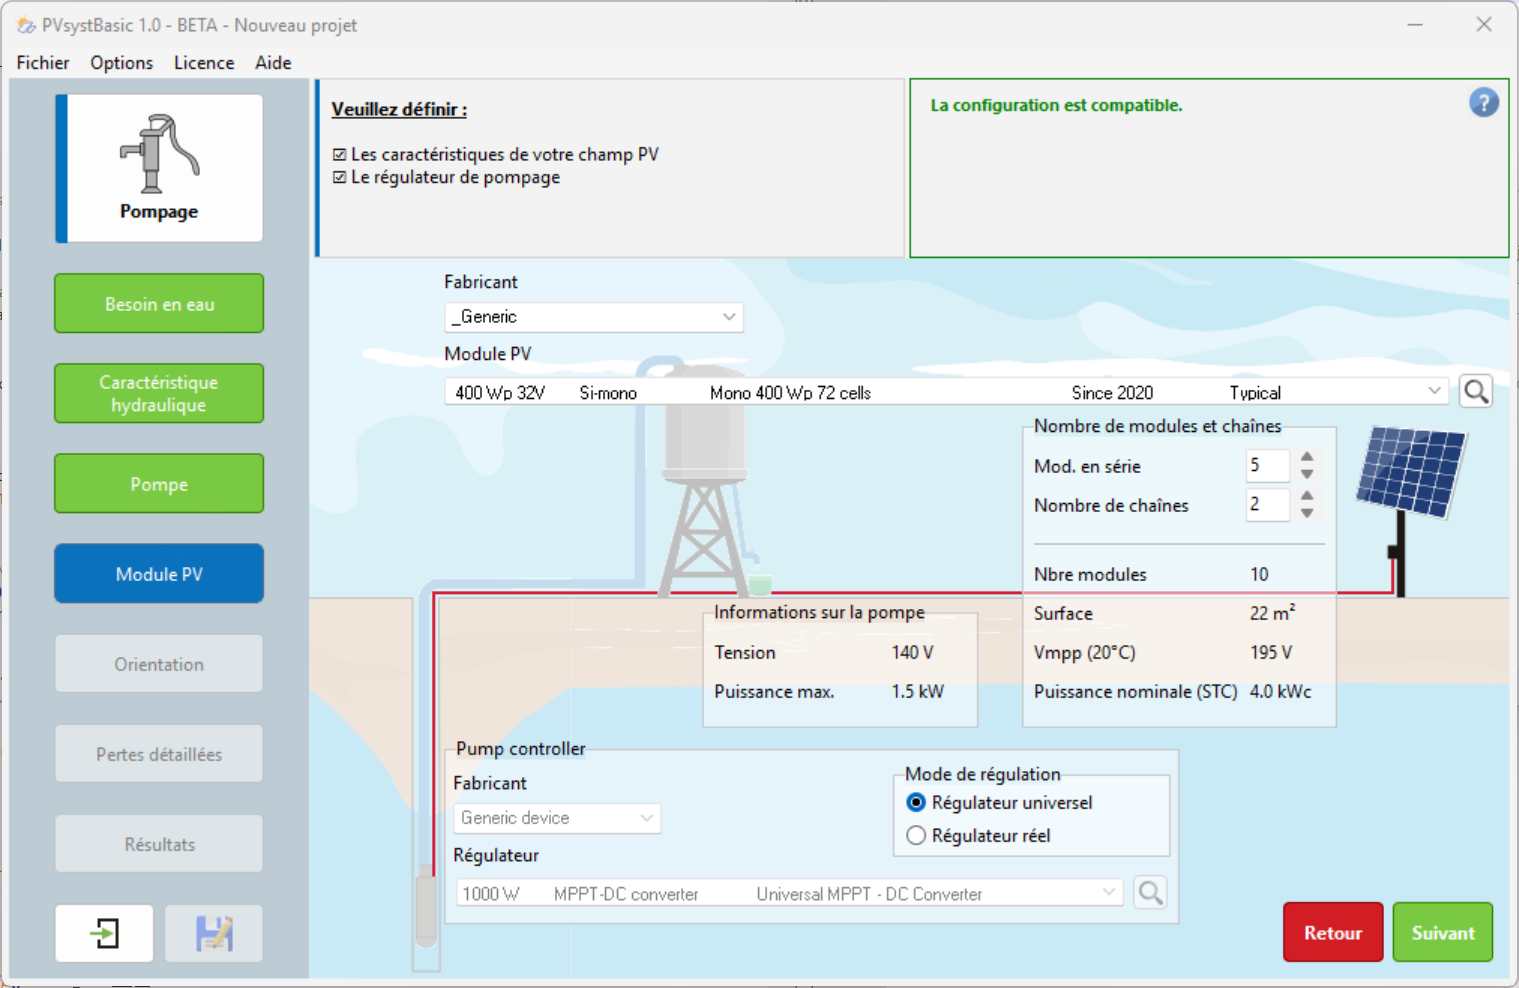The image size is (1519, 988).
Task: Click the exit door icon button
Action: [104, 933]
